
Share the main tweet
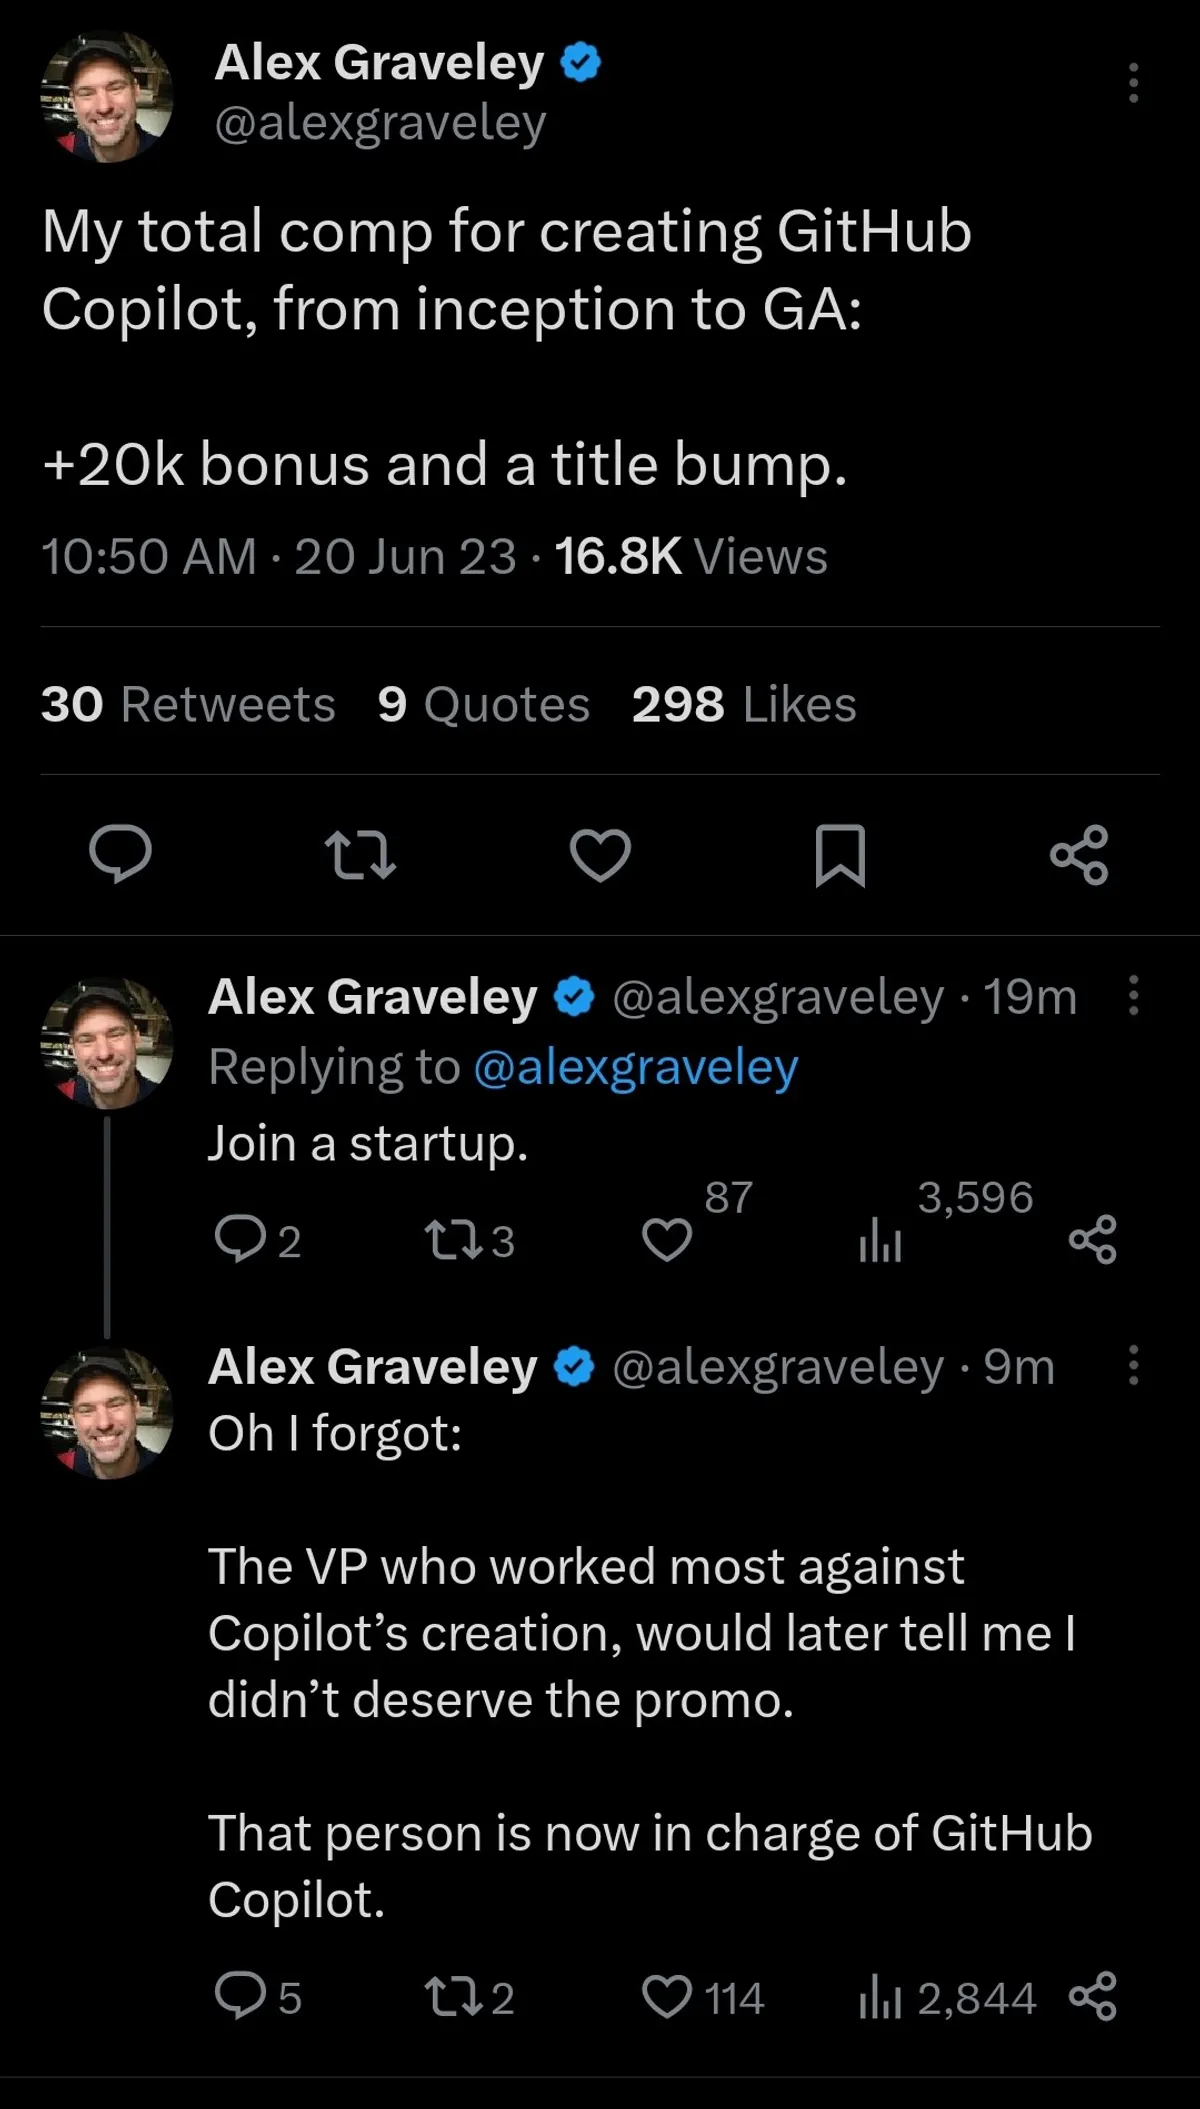click(x=1079, y=855)
